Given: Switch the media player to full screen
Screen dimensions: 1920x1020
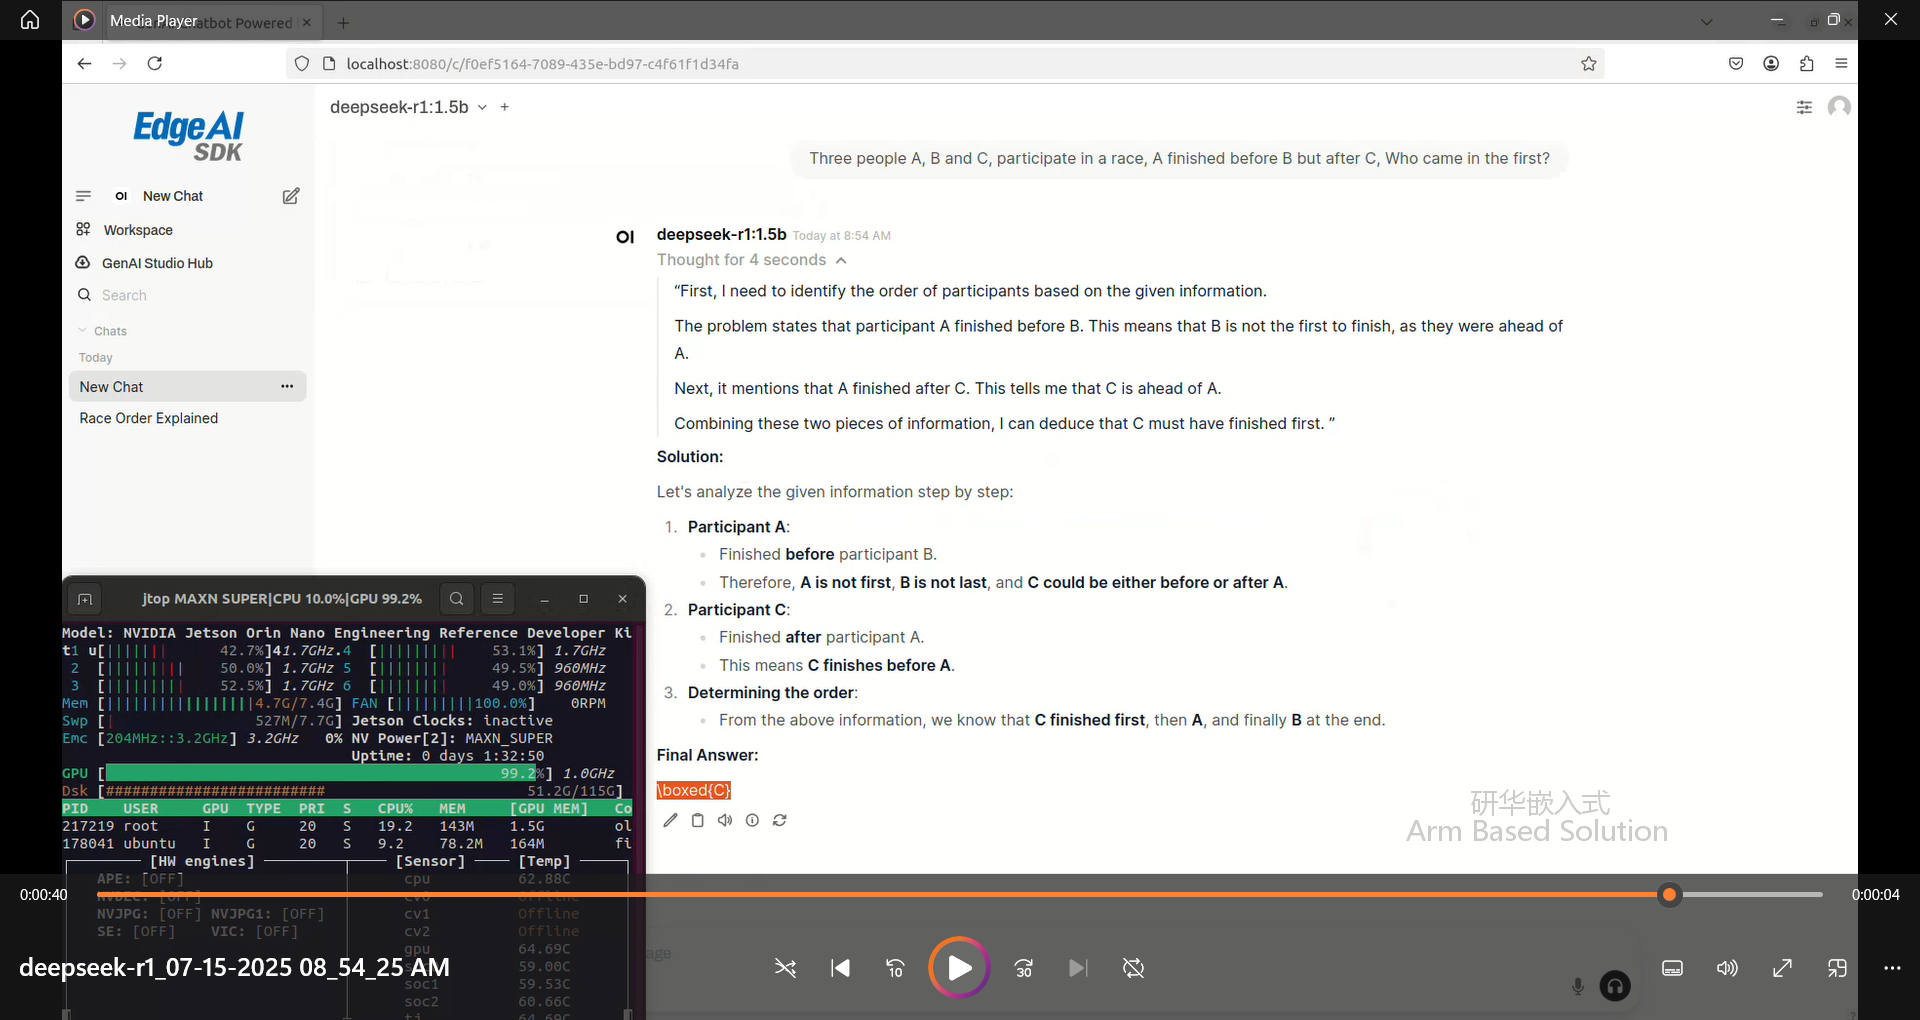Looking at the screenshot, I should [x=1782, y=968].
